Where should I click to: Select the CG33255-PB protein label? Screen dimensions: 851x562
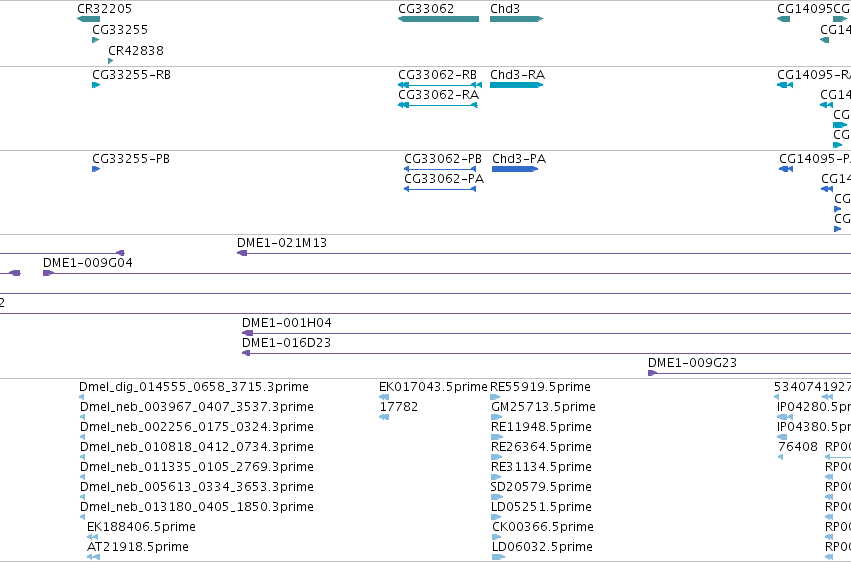click(131, 158)
